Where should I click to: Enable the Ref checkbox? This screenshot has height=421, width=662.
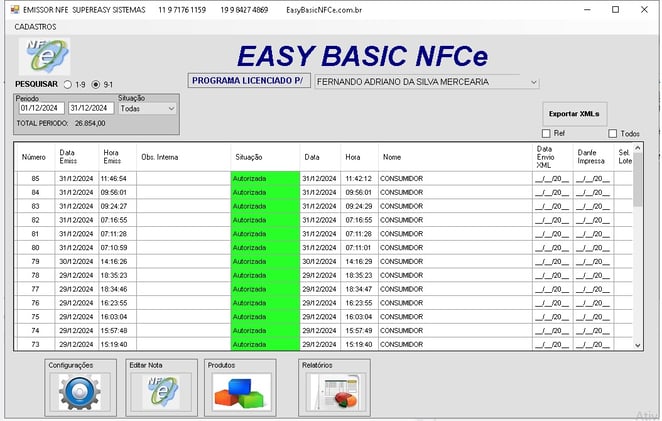pos(546,133)
